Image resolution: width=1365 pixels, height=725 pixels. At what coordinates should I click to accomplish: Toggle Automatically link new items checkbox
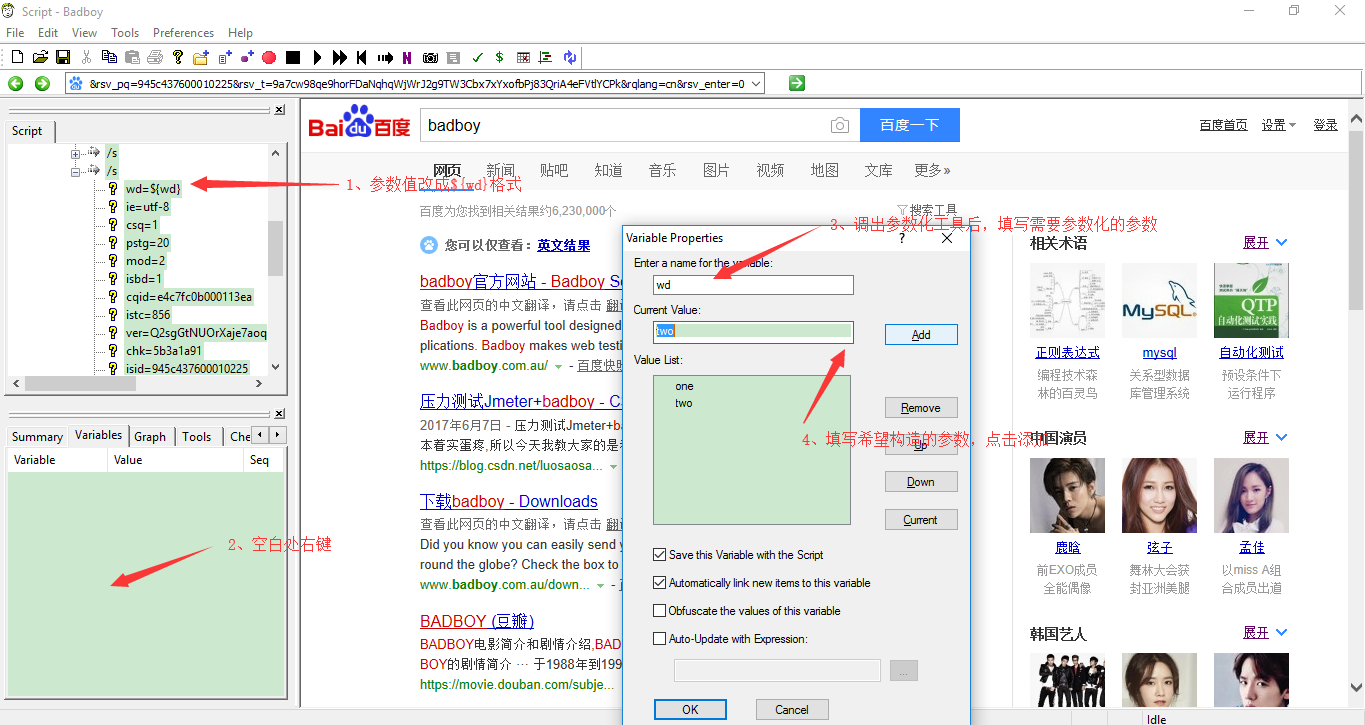pyautogui.click(x=660, y=583)
